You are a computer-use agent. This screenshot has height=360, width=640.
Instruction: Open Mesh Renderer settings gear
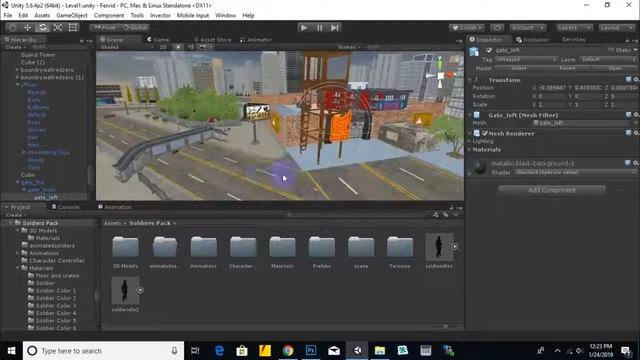coord(636,133)
